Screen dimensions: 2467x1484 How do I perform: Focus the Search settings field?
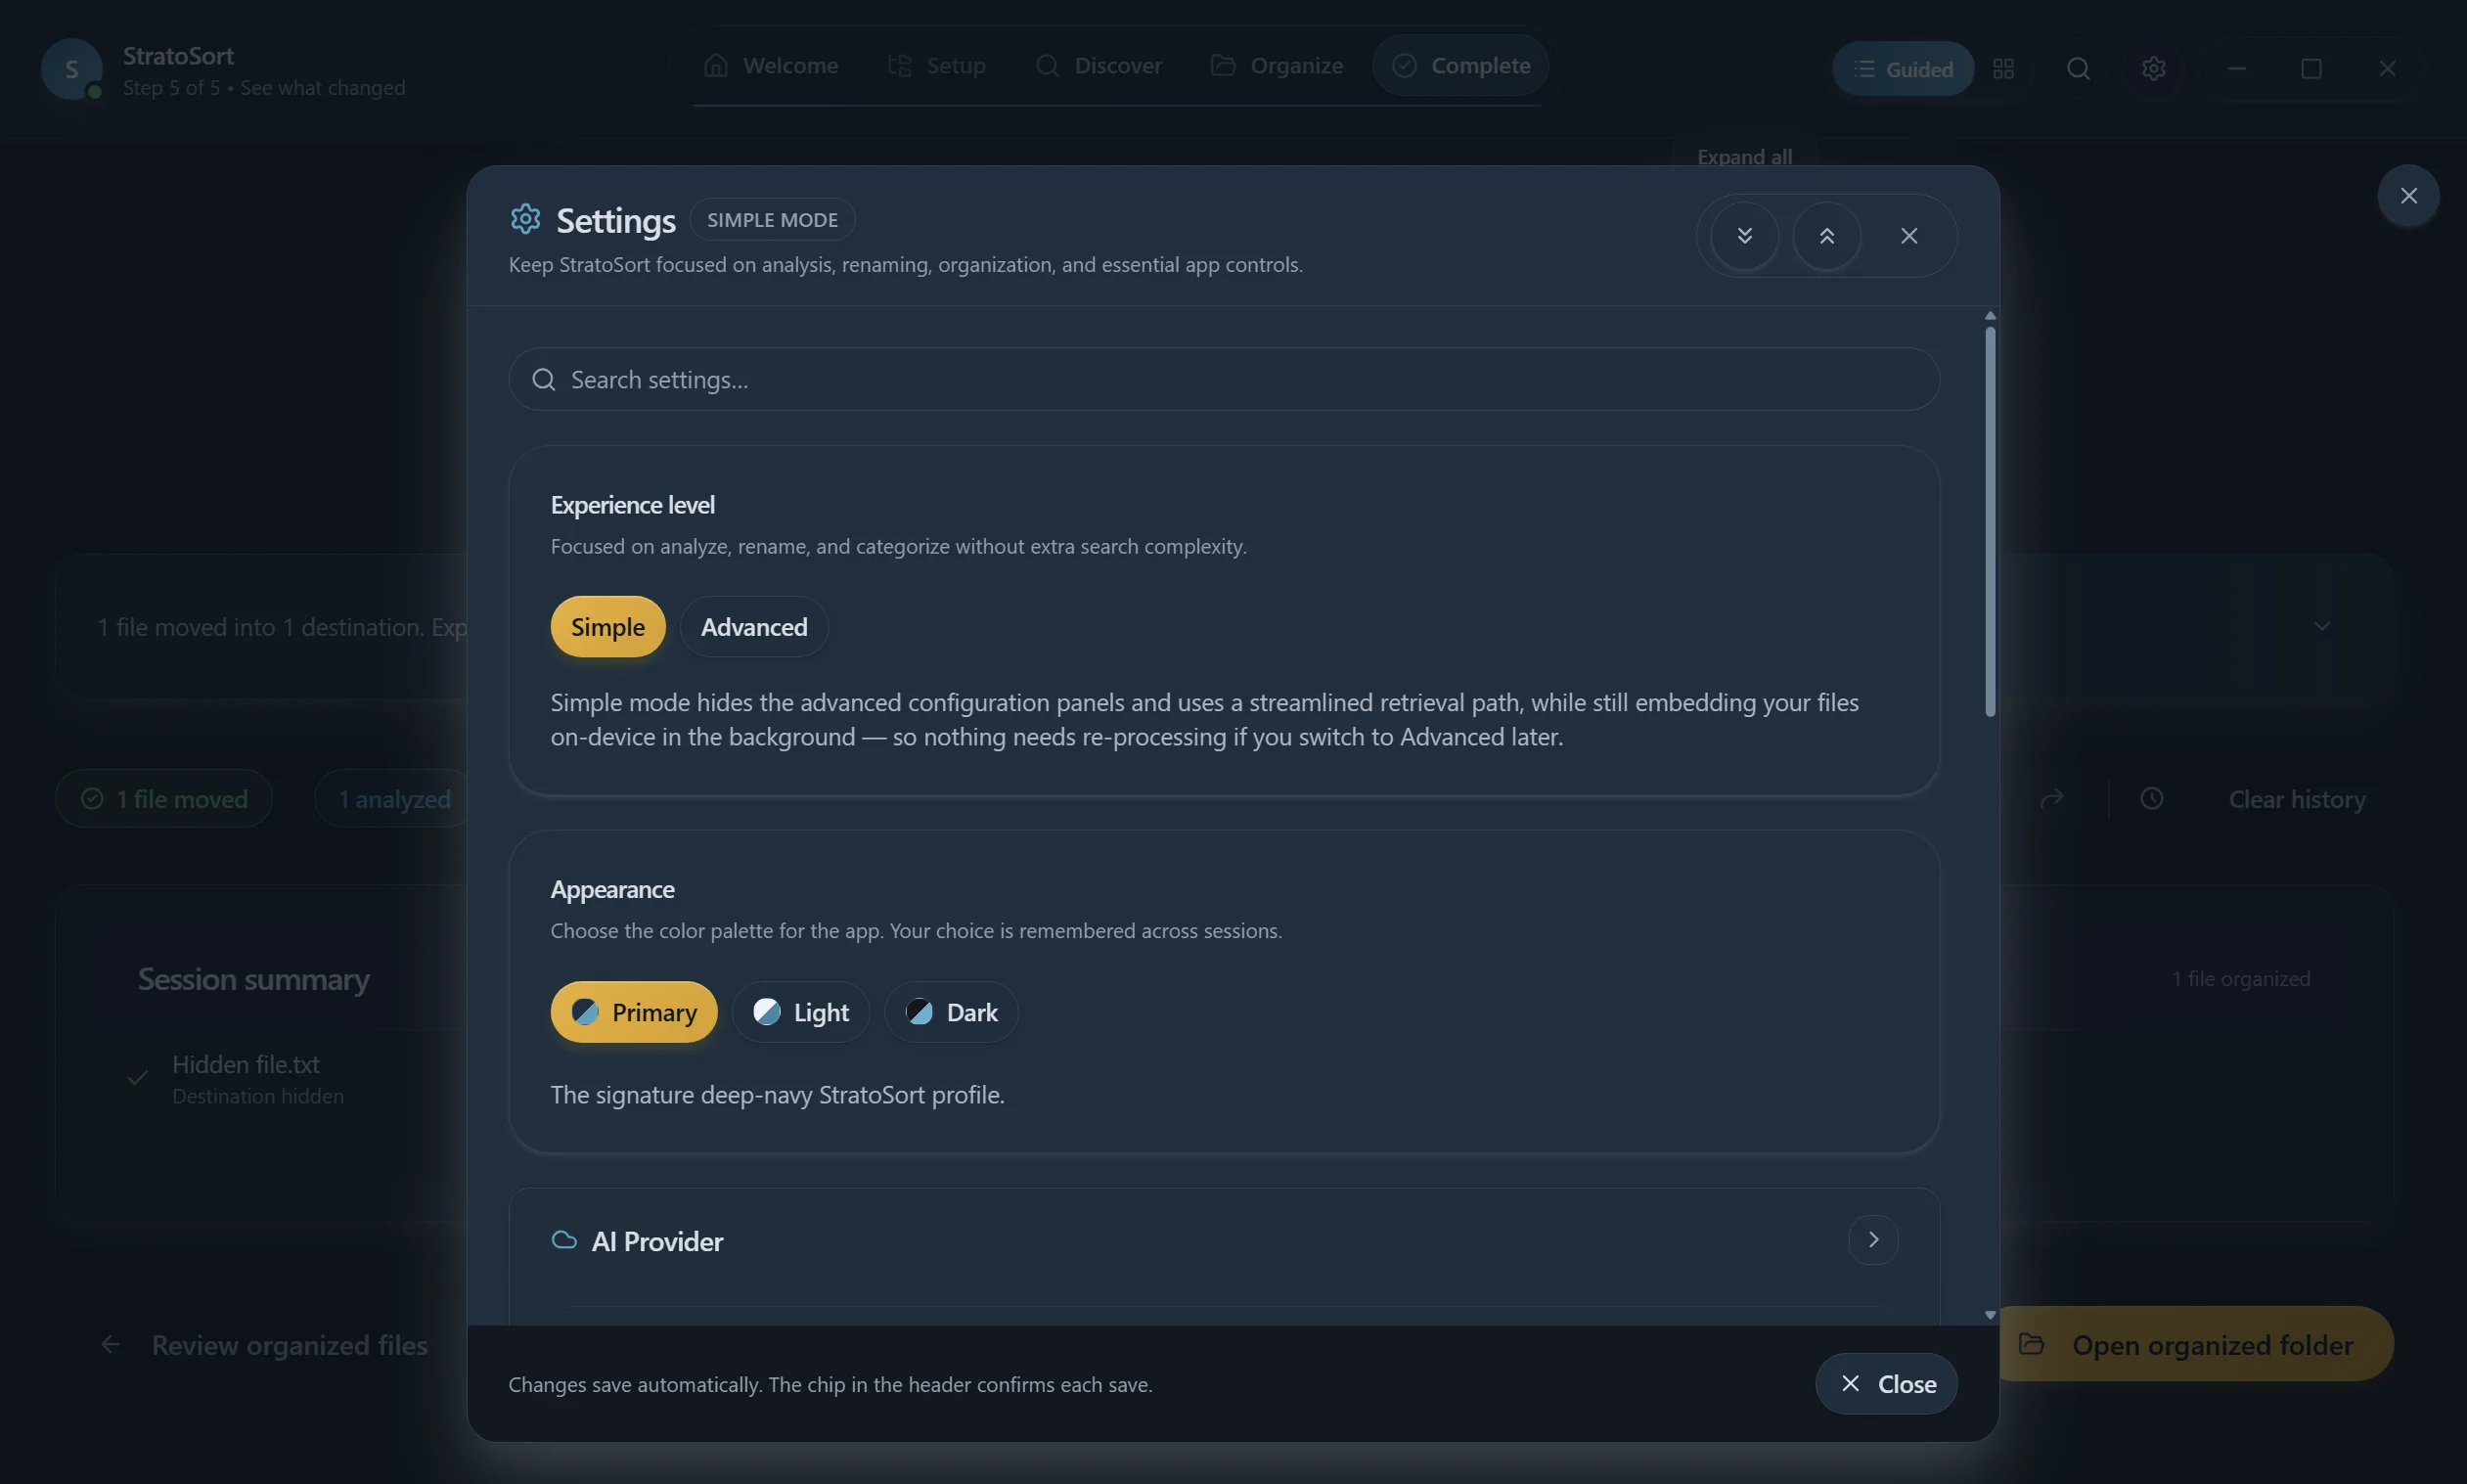pyautogui.click(x=1224, y=380)
